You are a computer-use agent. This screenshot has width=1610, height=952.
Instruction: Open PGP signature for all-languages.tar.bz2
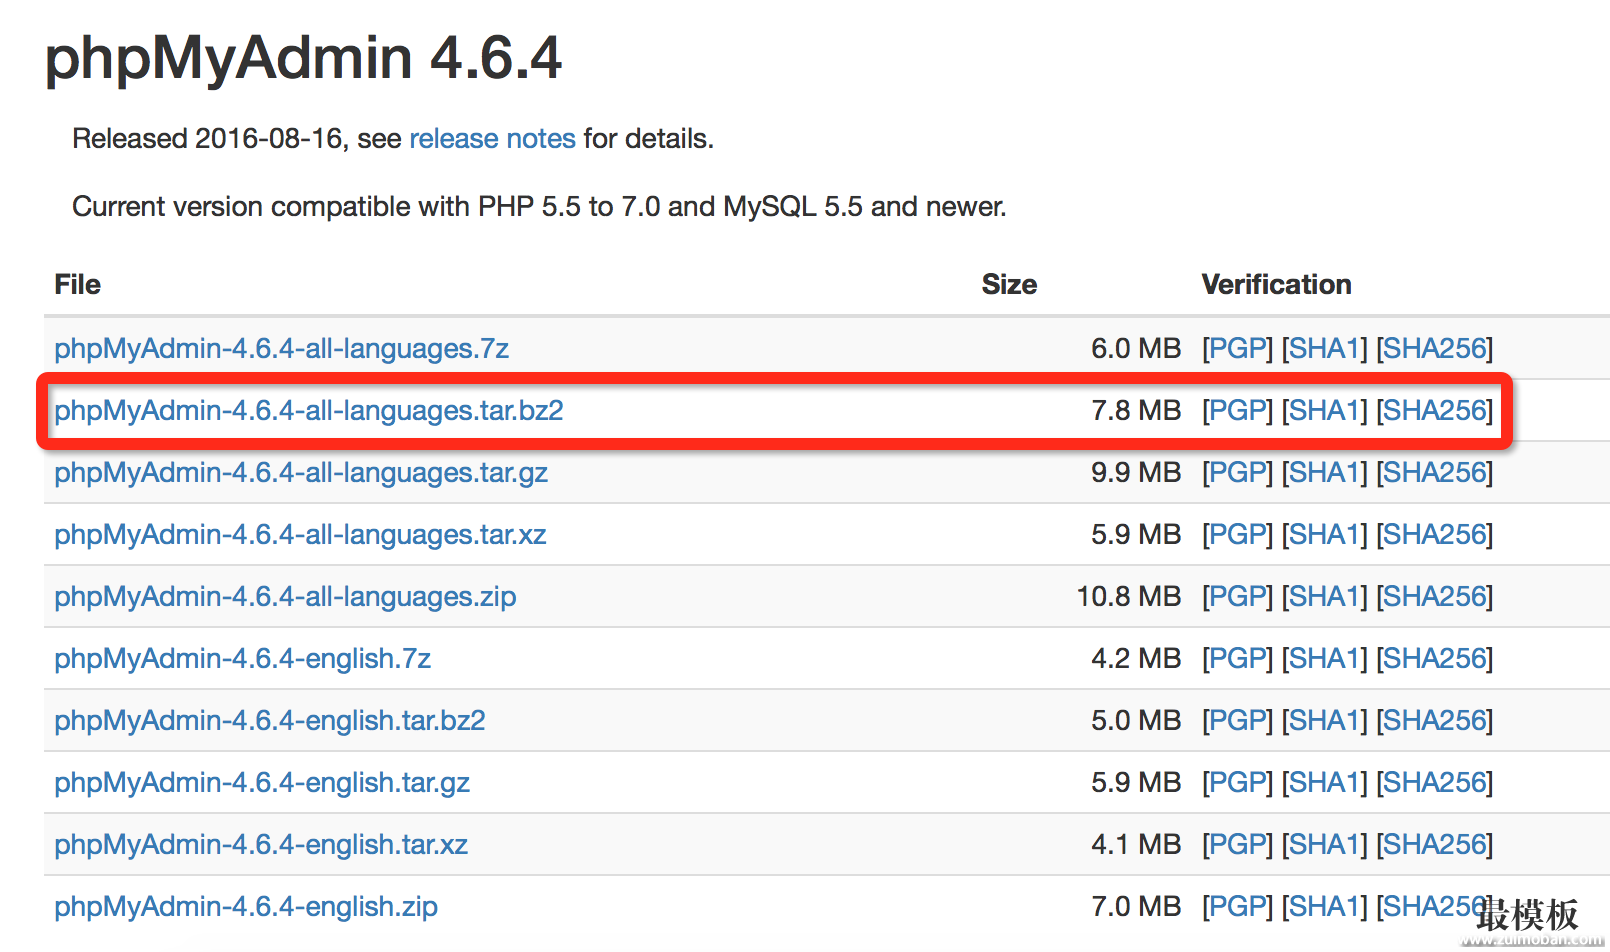tap(1237, 410)
